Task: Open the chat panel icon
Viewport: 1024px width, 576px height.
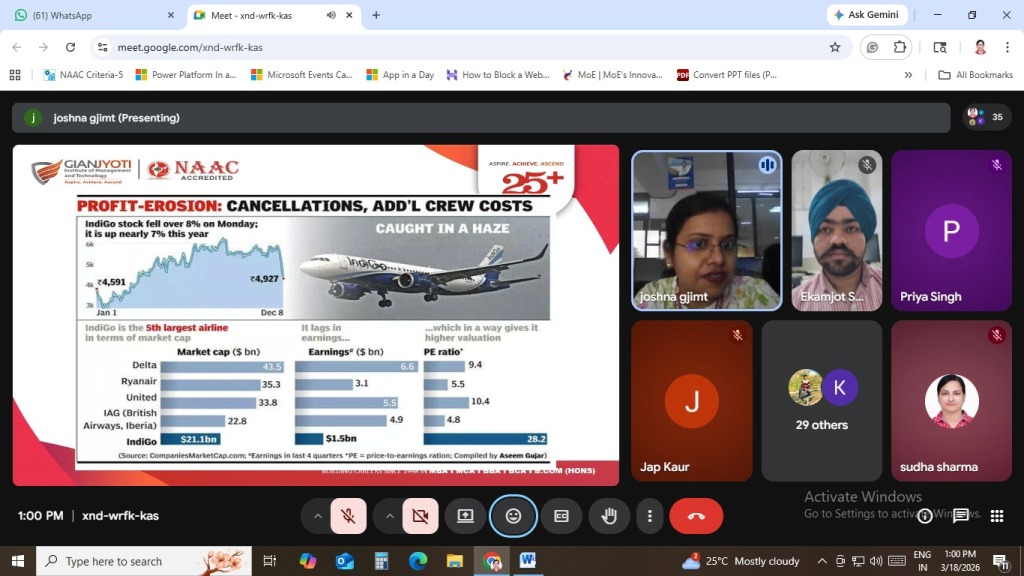Action: tap(960, 516)
